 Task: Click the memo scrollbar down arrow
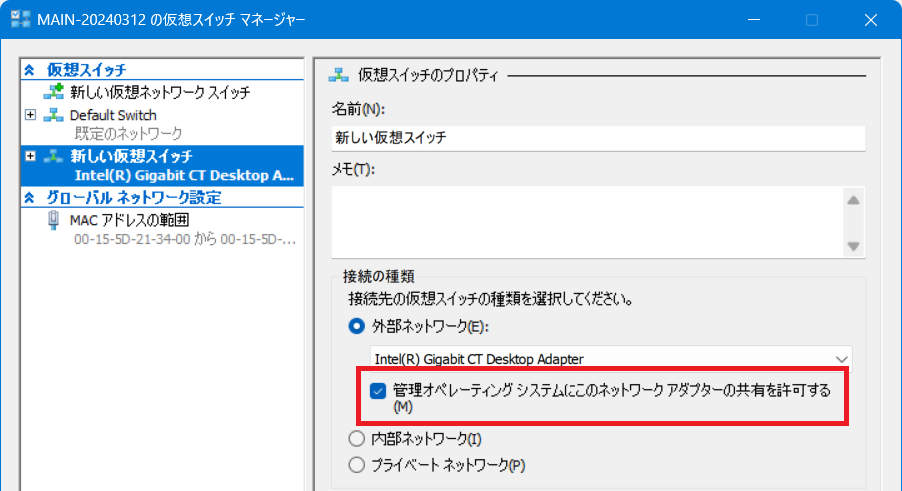(853, 245)
